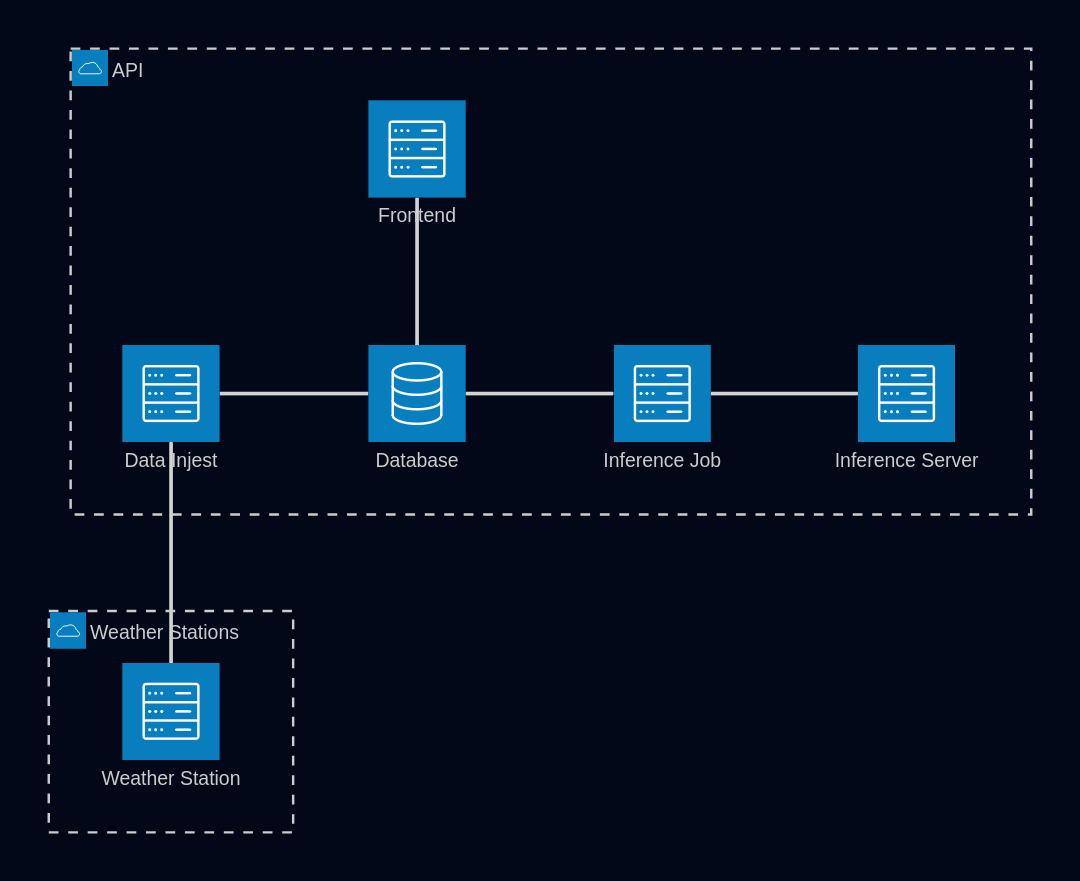This screenshot has height=881, width=1080.
Task: Select the connector from Inference Job to Inference Server
Action: pyautogui.click(x=785, y=393)
